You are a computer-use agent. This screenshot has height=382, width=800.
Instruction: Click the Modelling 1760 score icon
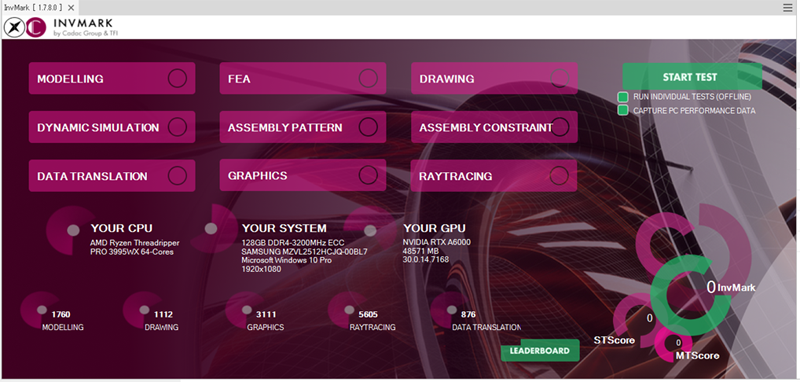(40, 310)
